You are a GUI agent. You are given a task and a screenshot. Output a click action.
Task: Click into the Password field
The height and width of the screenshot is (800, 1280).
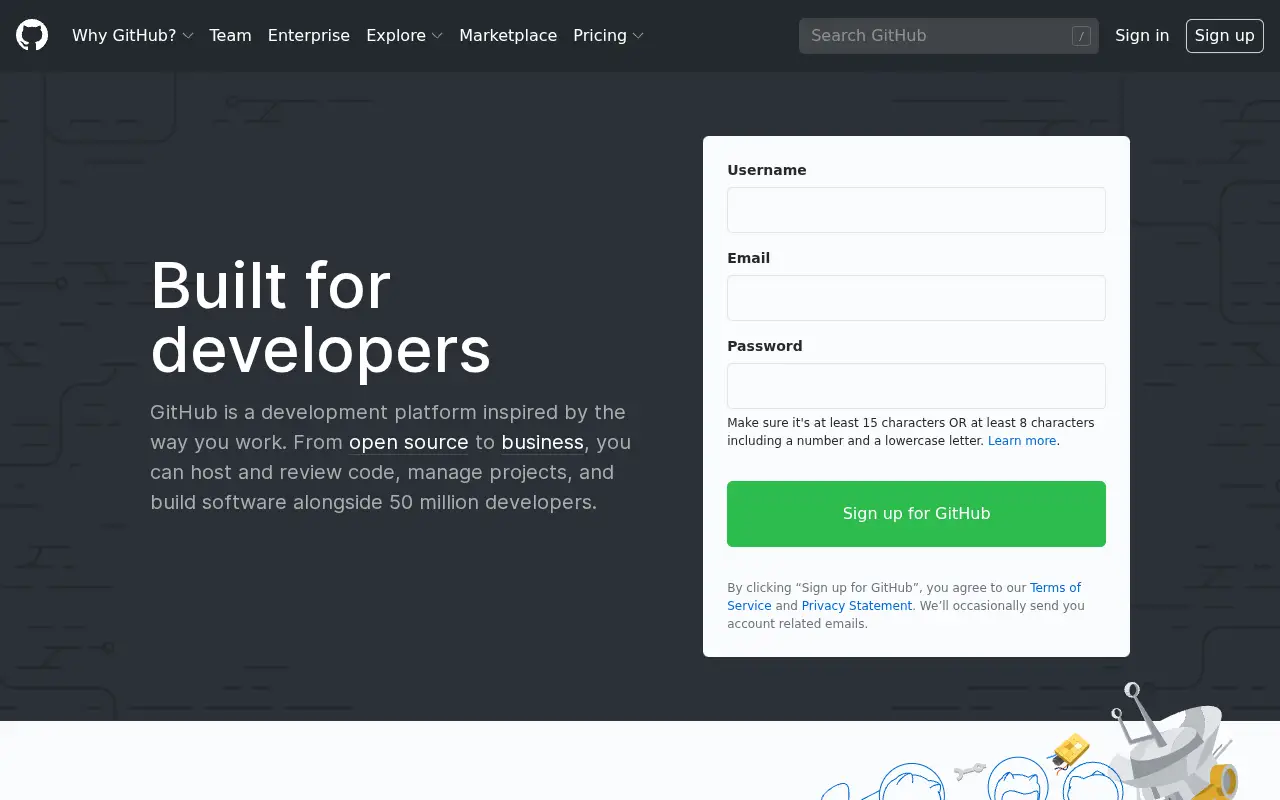[x=916, y=386]
